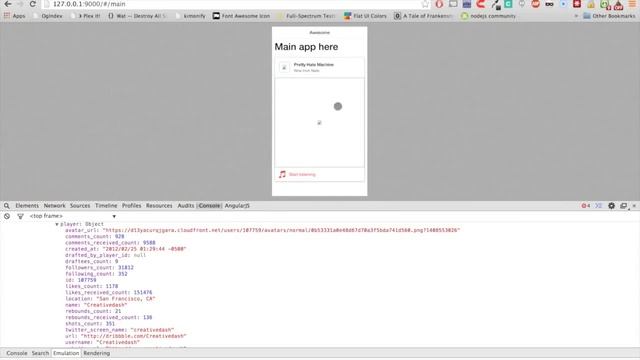Switch to the Elements tab in DevTools
Image resolution: width=640 pixels, height=360 pixels.
pyautogui.click(x=27, y=206)
